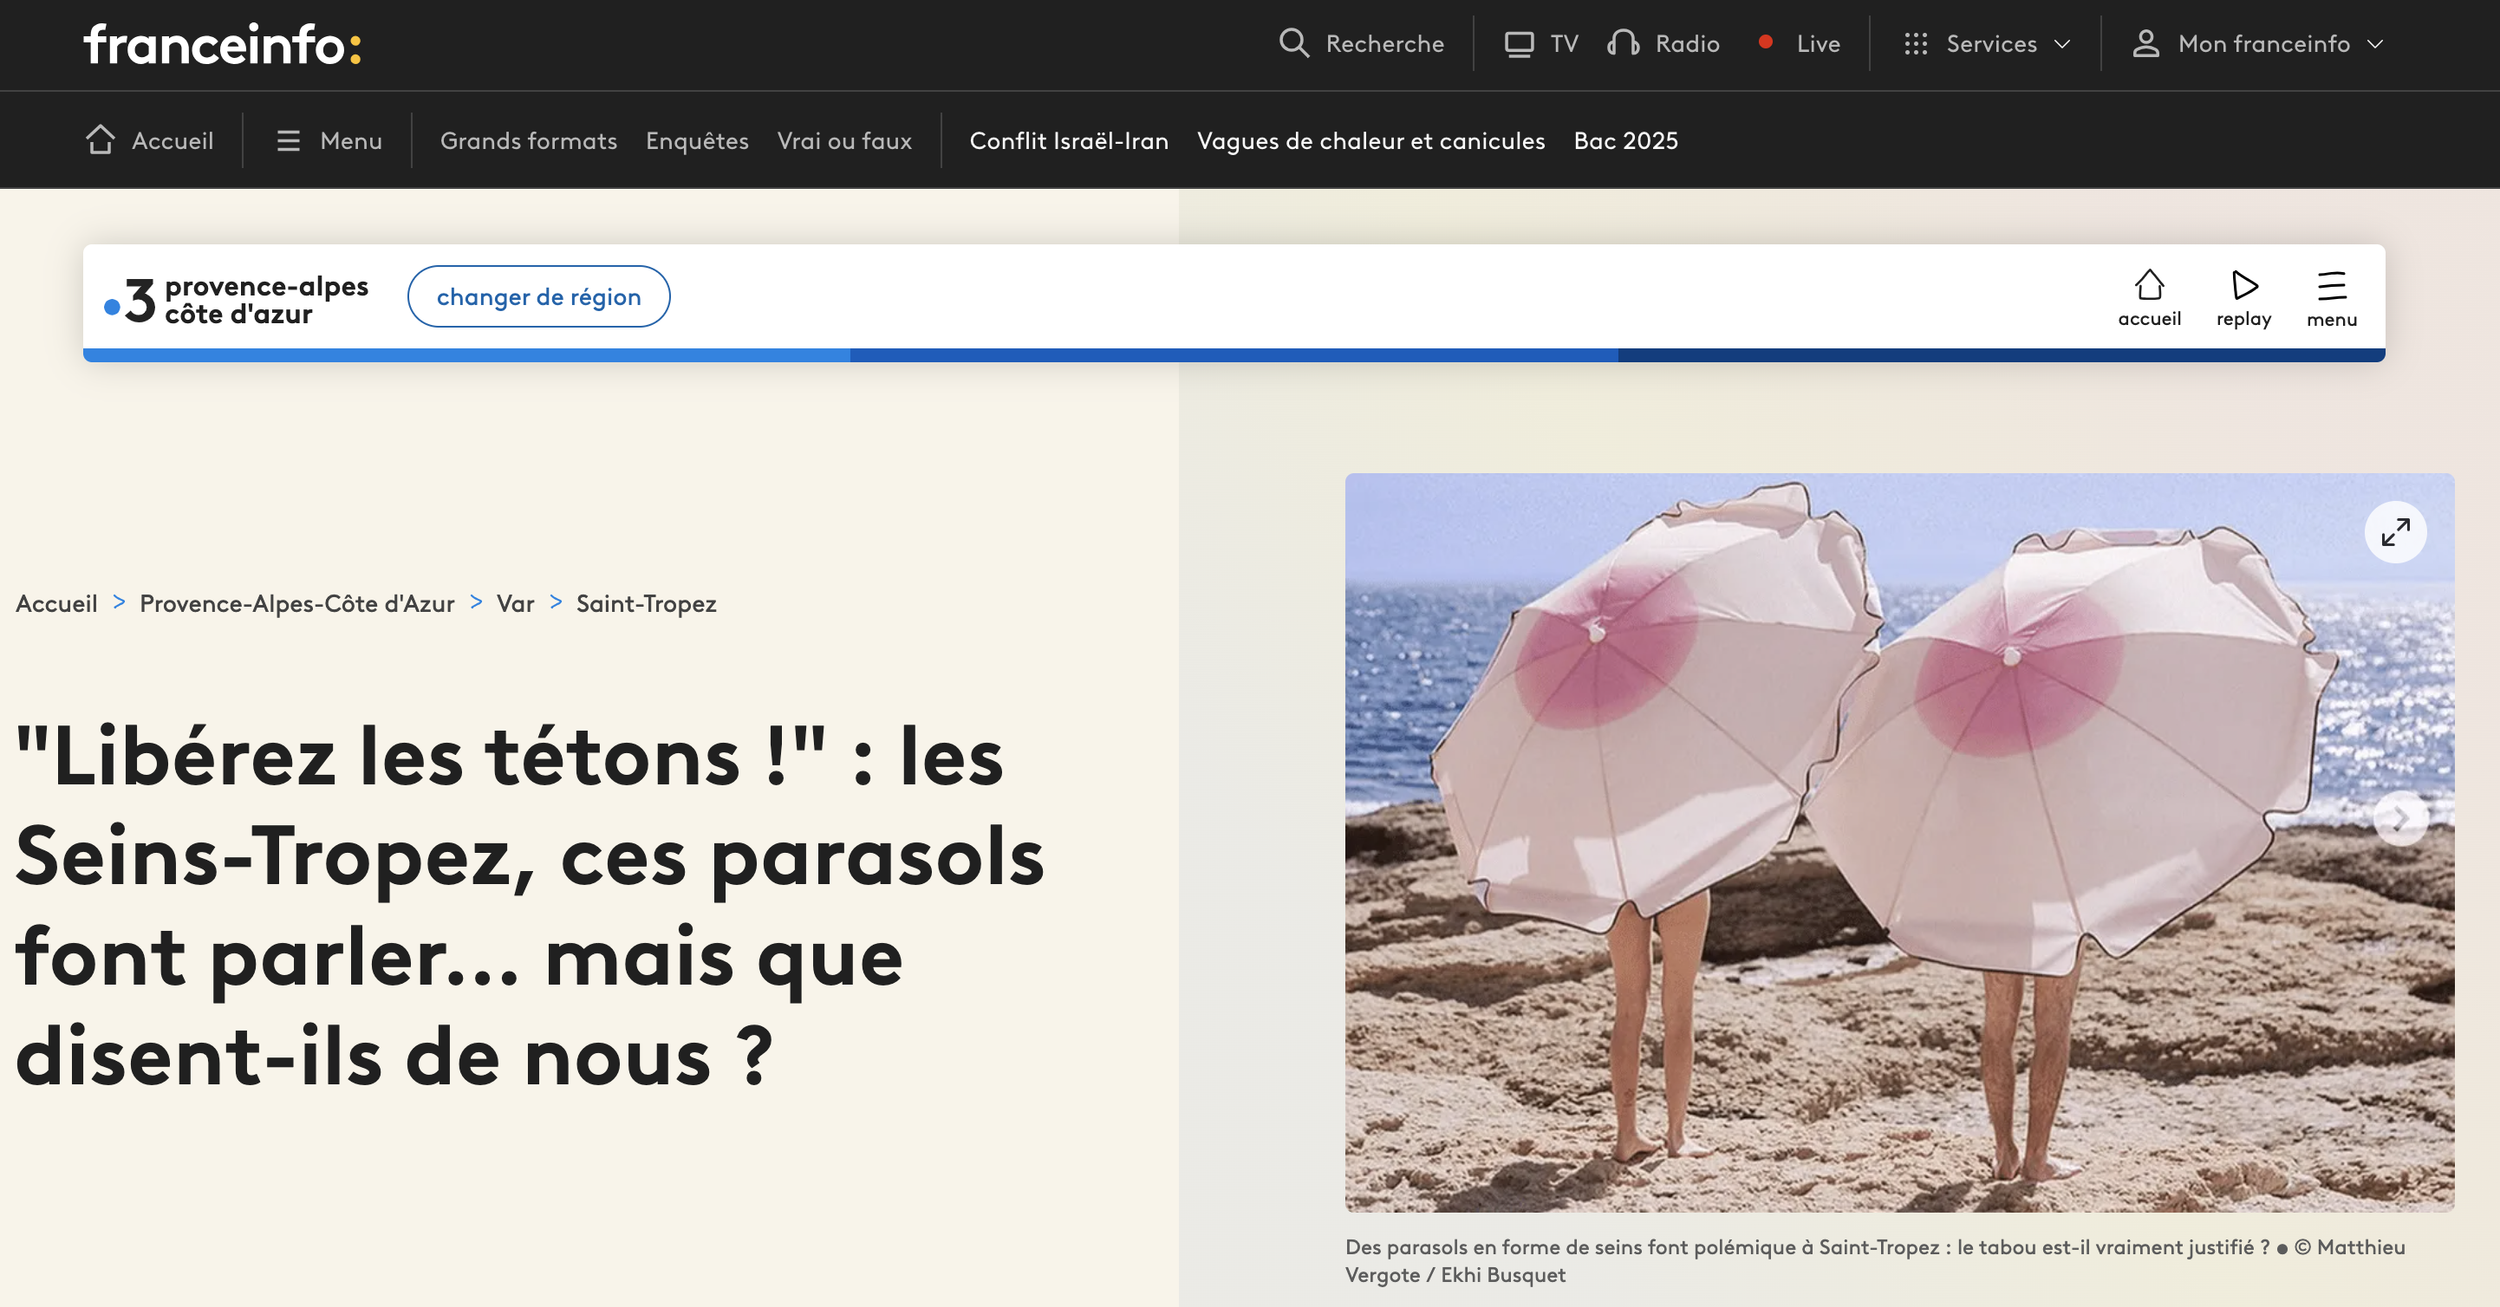This screenshot has width=2500, height=1307.
Task: Open the Conflit Israël-Iran topic
Action: coord(1068,141)
